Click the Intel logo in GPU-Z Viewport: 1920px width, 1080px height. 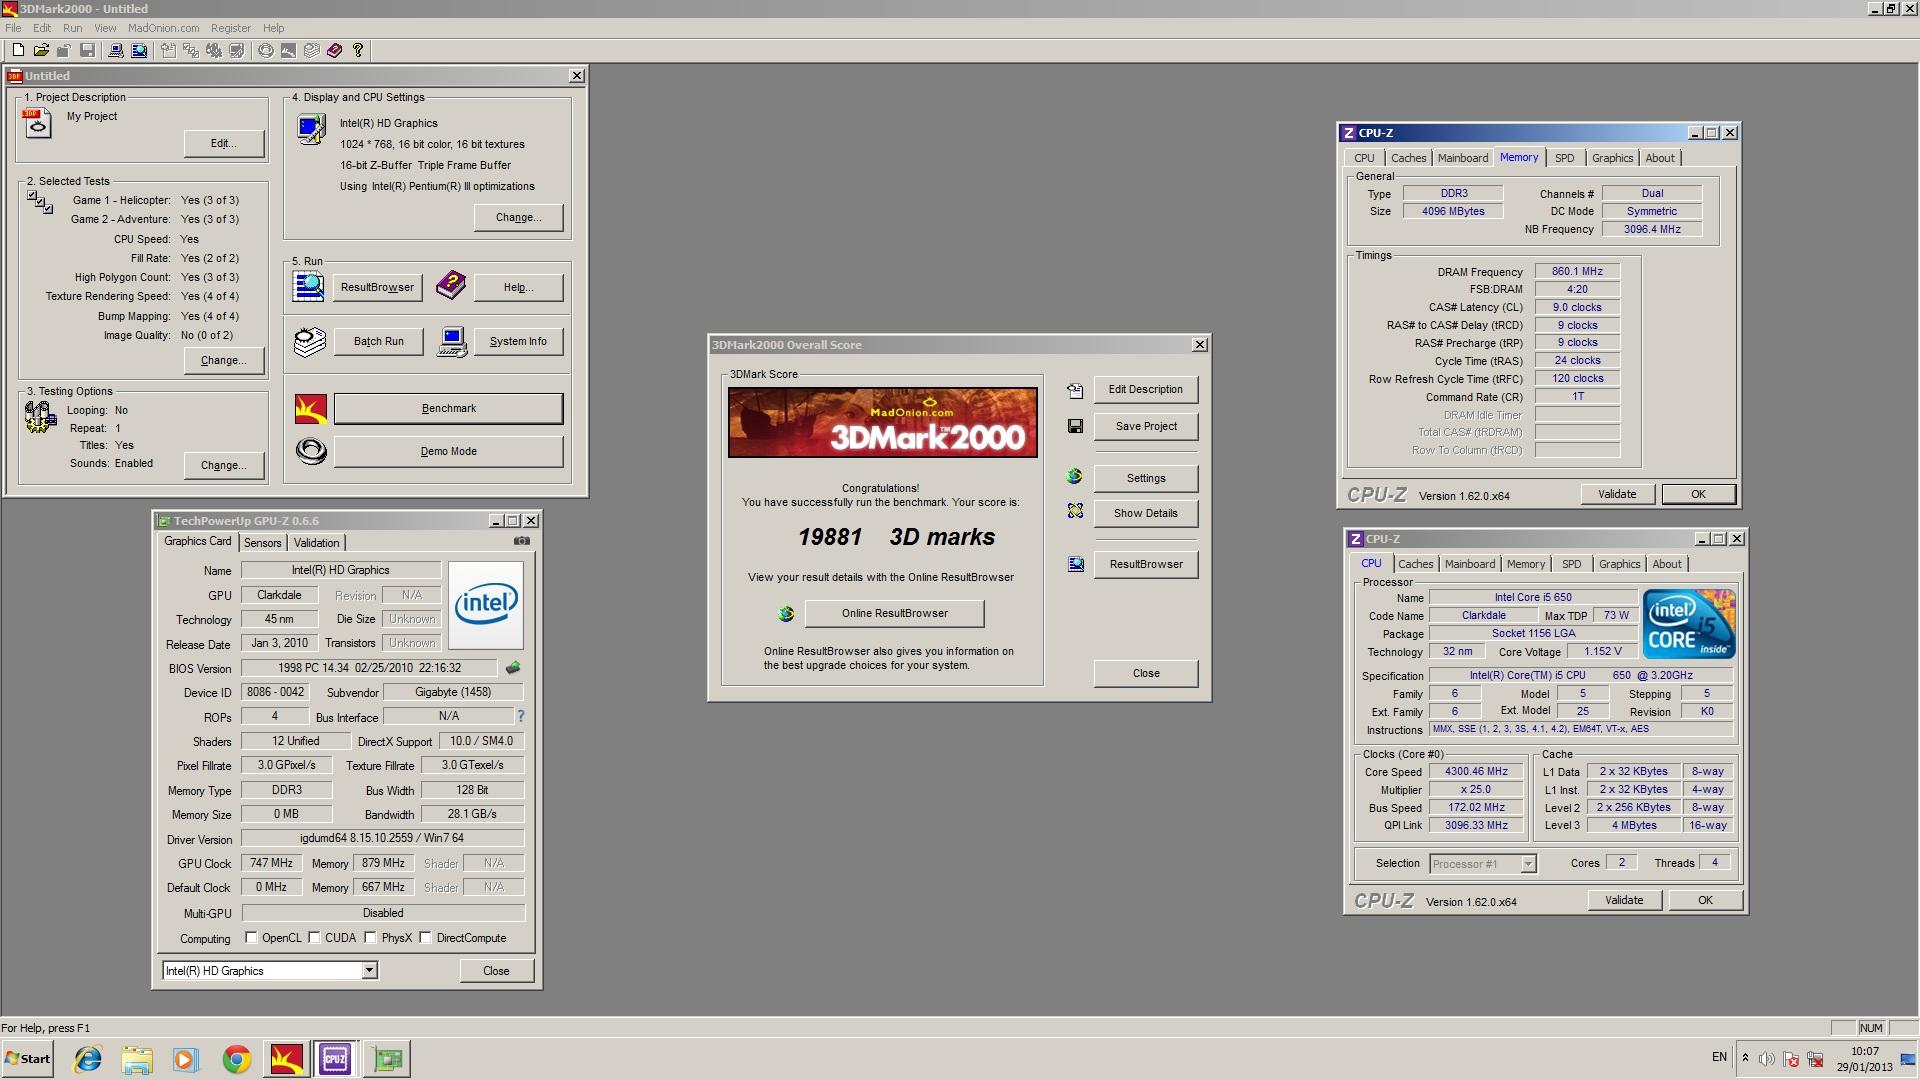click(486, 605)
